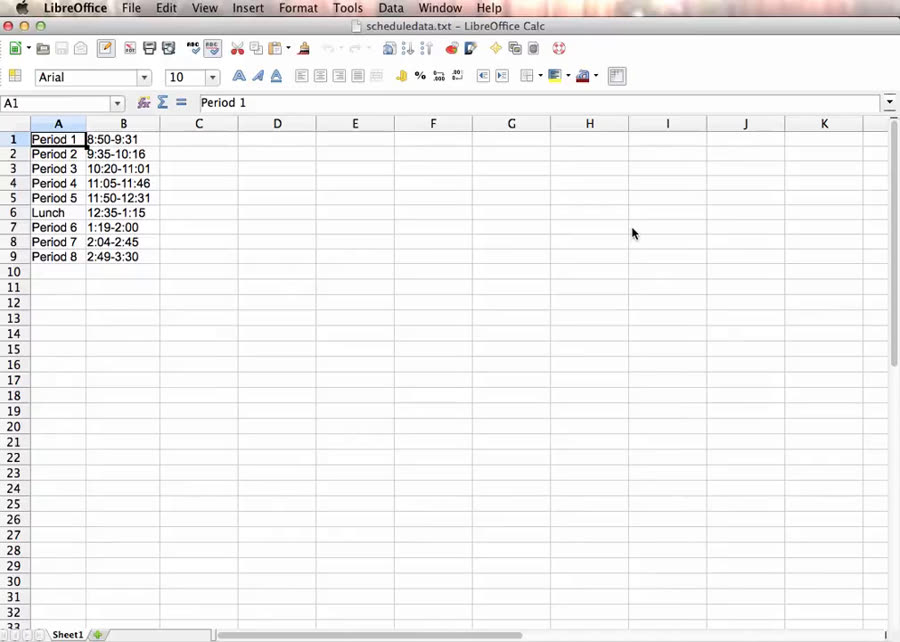The image size is (900, 642).
Task: Click Show Draw Functions icon
Action: [x=471, y=48]
